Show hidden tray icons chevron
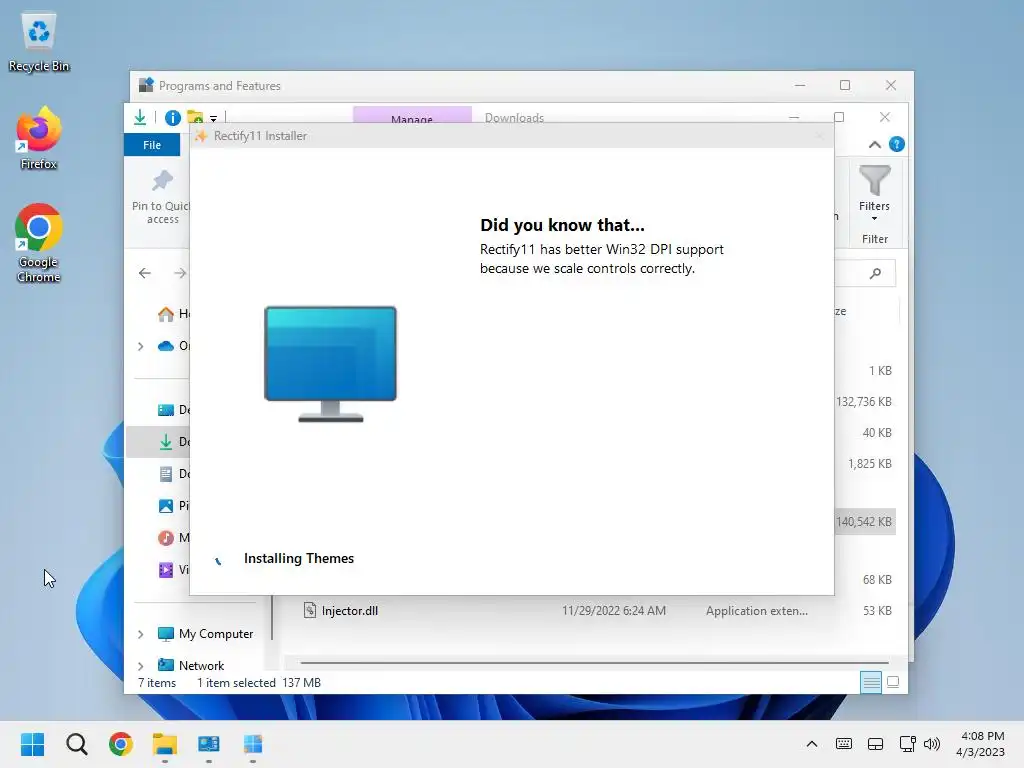This screenshot has height=768, width=1024. (812, 744)
